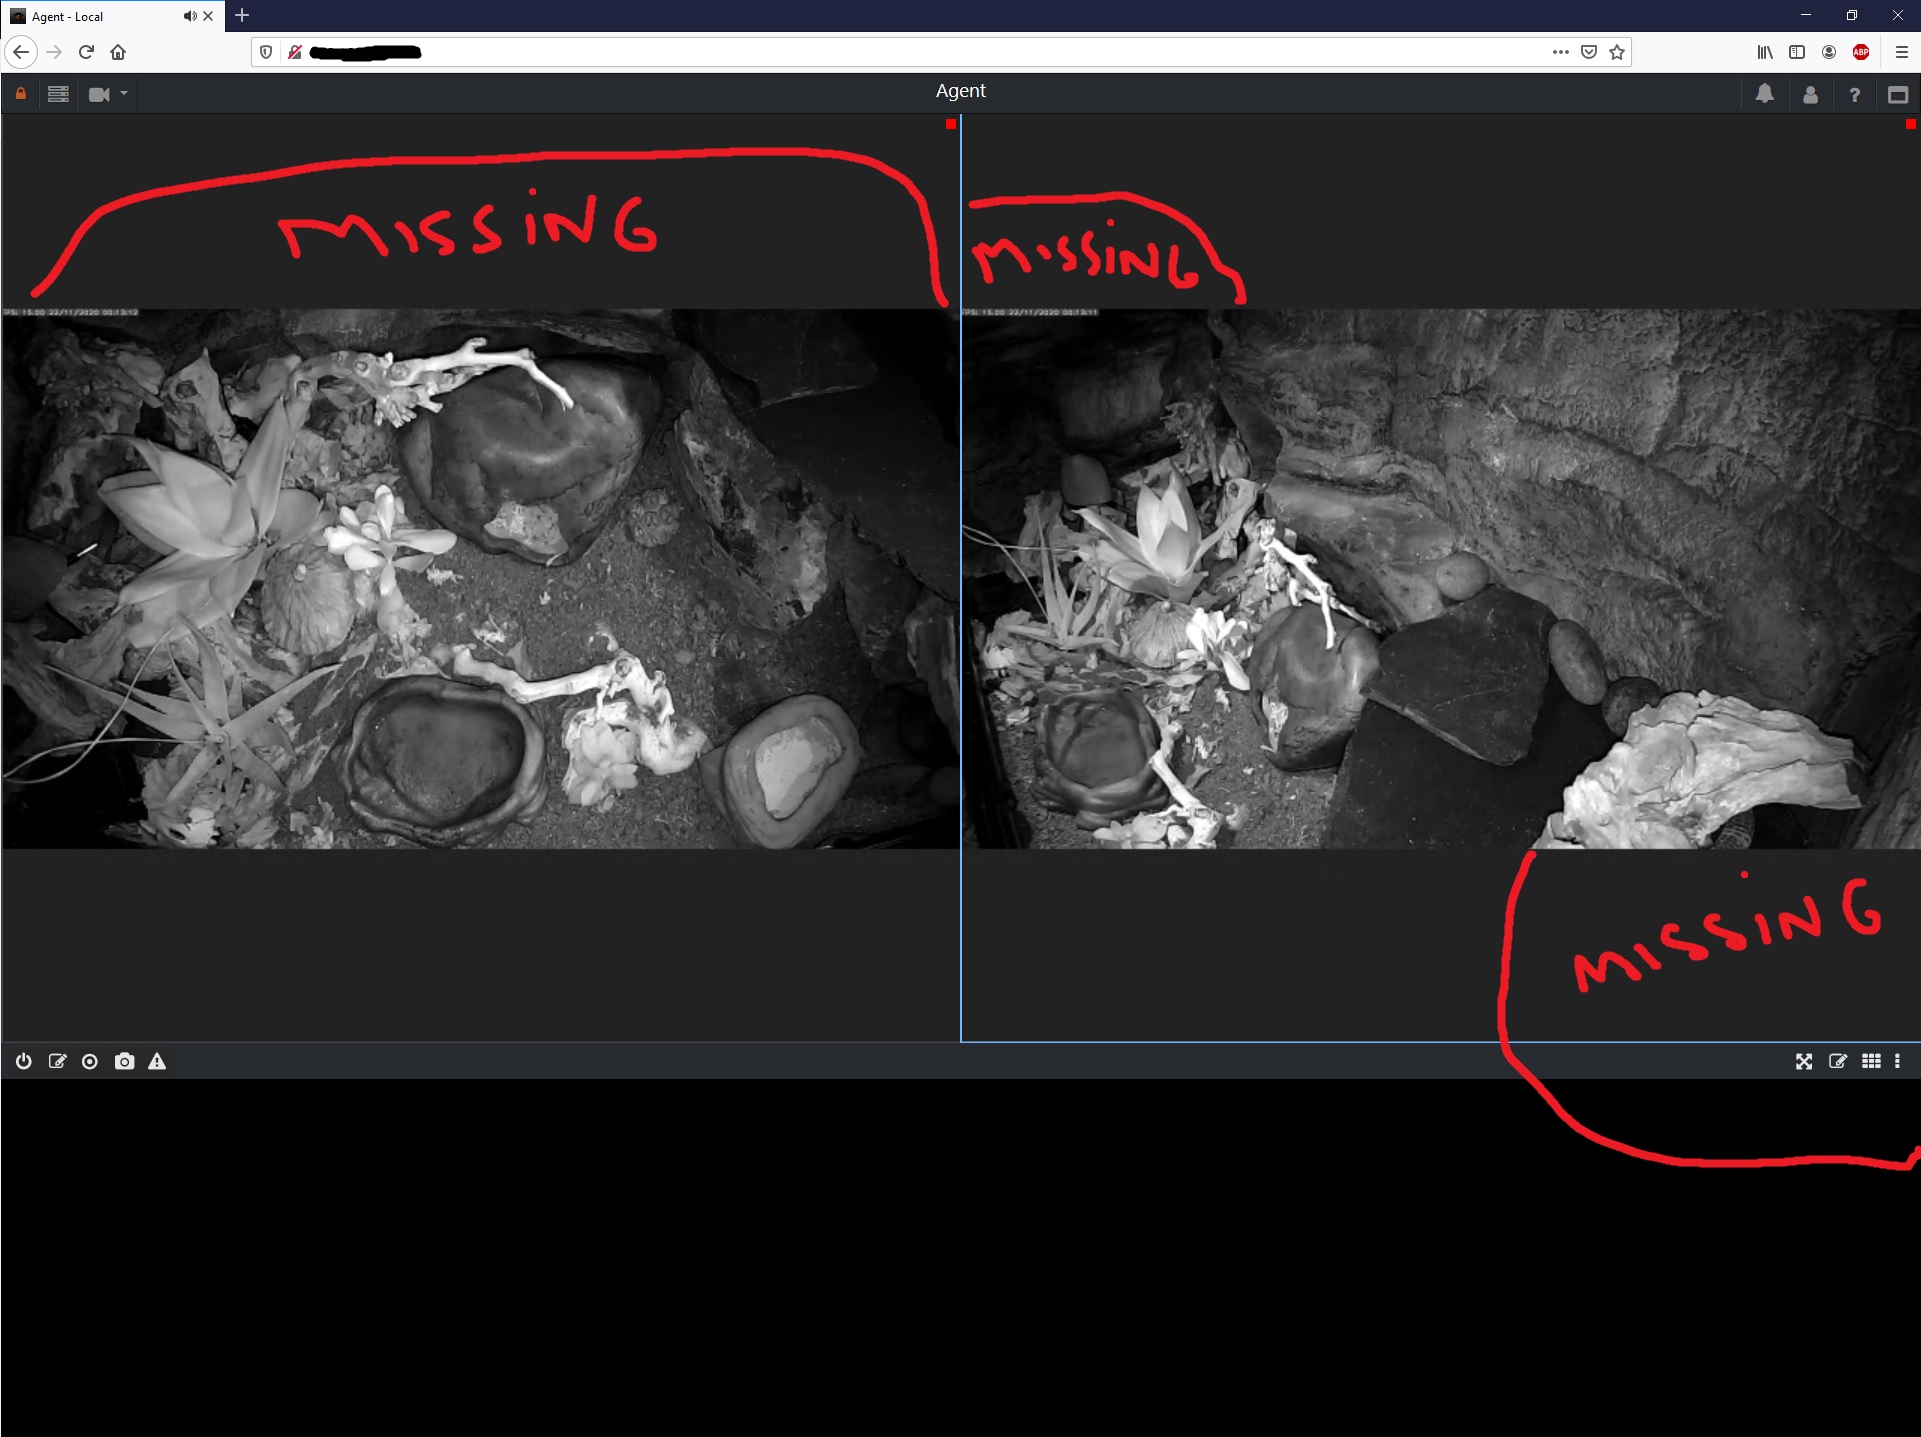
Task: Start recording with the record icon
Action: click(x=90, y=1061)
